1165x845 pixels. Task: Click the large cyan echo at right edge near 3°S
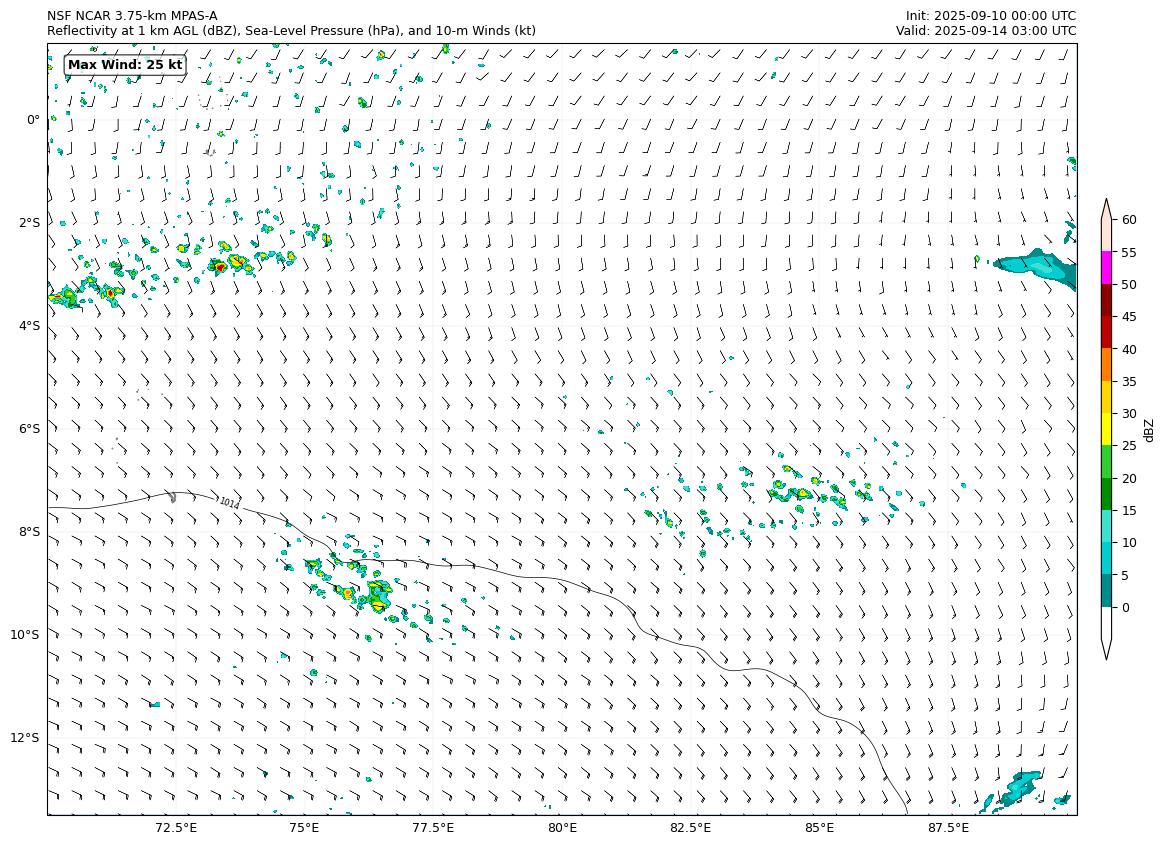(1040, 267)
